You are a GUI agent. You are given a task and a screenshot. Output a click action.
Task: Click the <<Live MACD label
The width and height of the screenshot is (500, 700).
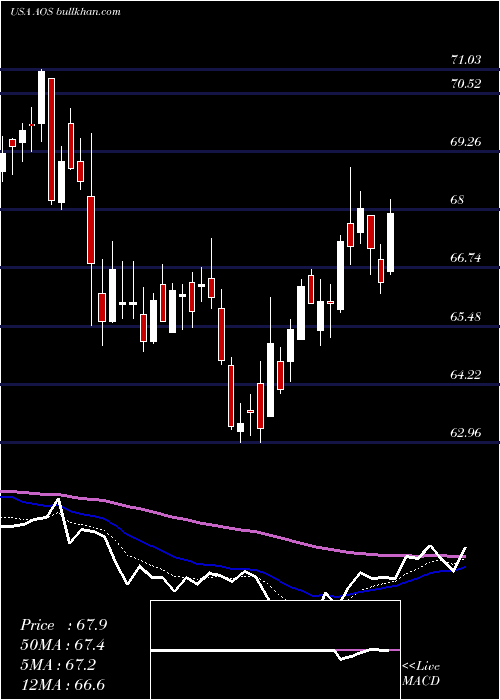click(x=421, y=673)
